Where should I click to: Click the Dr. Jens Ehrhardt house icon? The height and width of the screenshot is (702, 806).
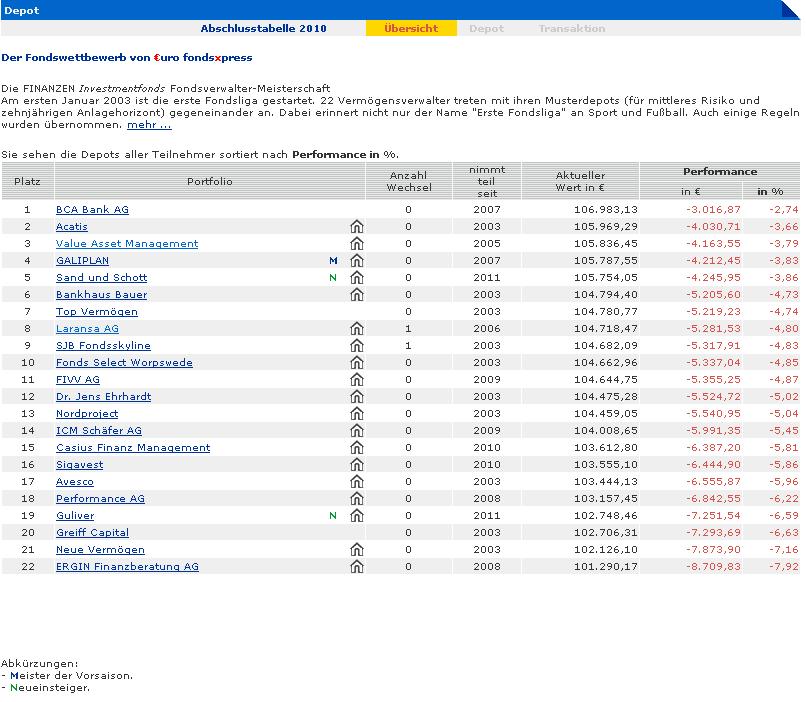pos(356,397)
